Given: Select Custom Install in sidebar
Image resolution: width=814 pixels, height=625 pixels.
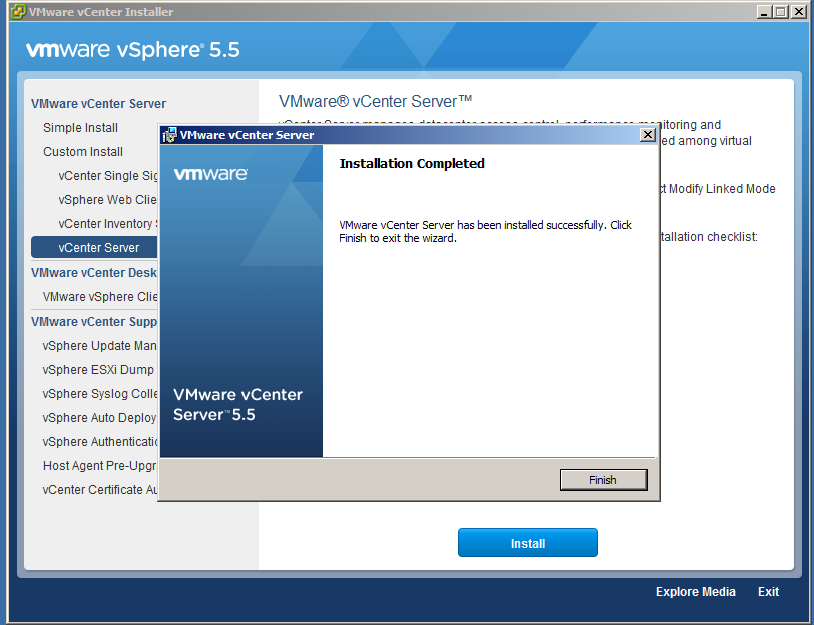Looking at the screenshot, I should click(x=83, y=152).
